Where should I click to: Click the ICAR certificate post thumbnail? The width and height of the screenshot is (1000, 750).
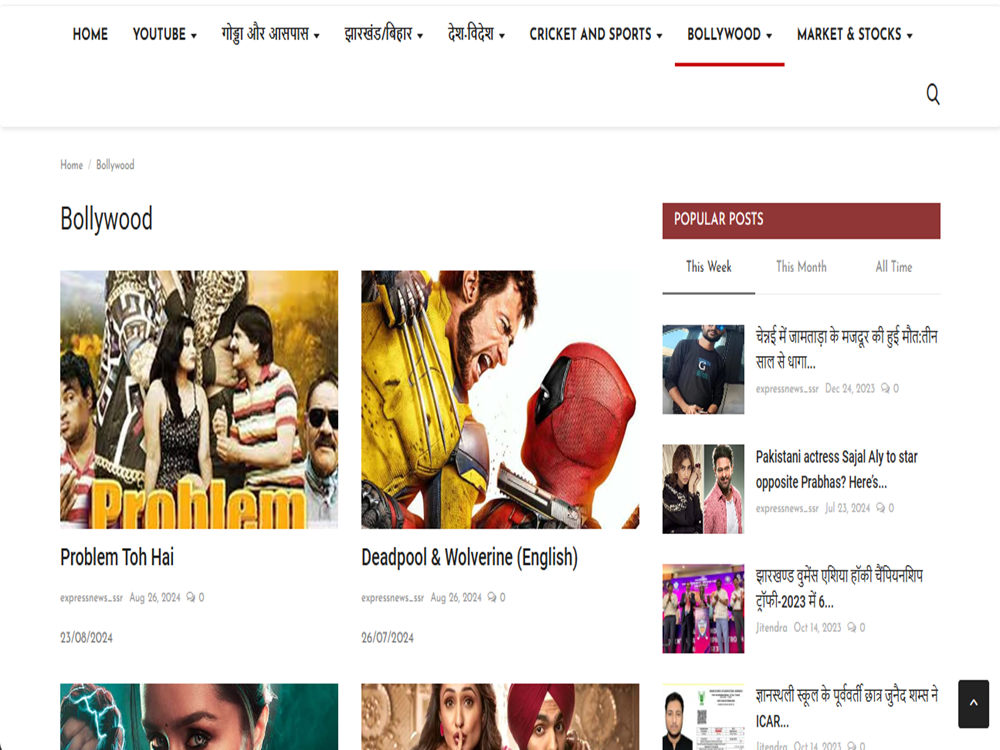[x=703, y=717]
